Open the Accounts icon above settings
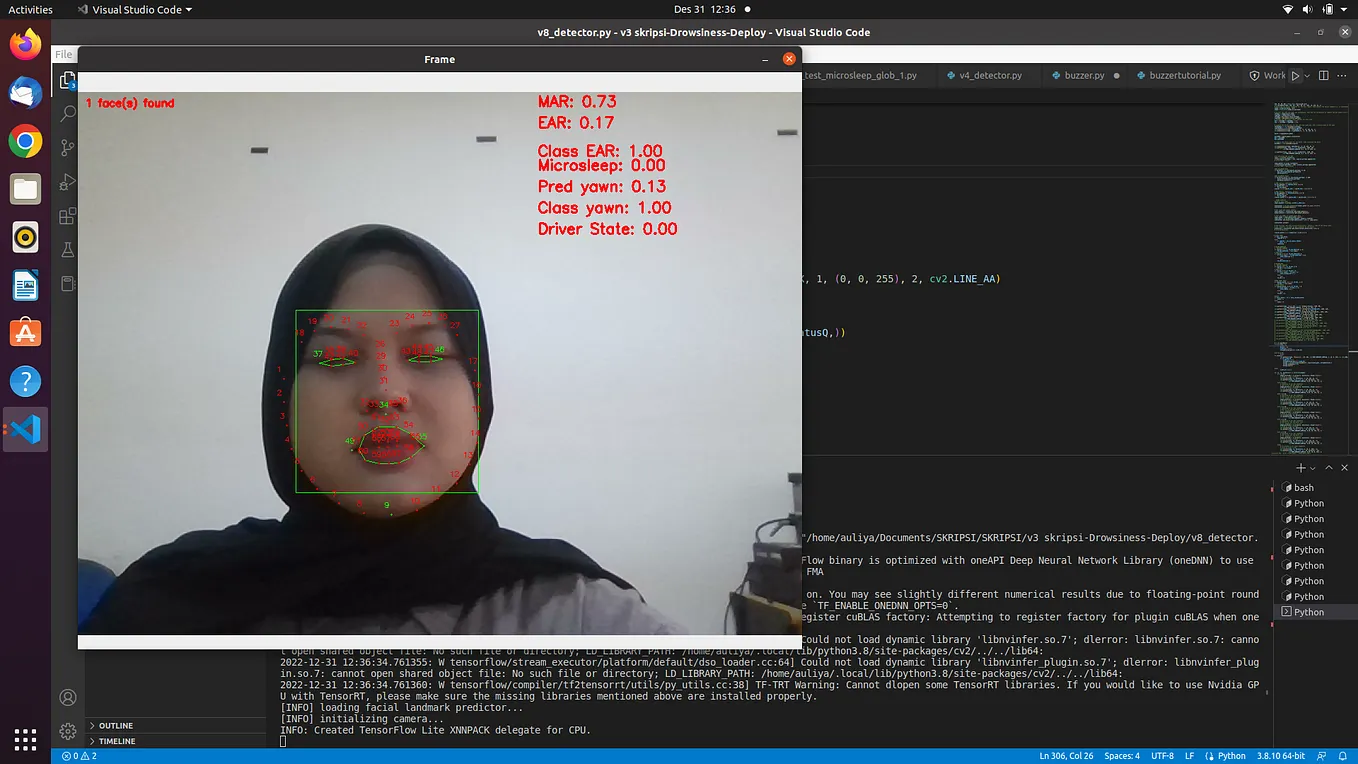Image resolution: width=1358 pixels, height=764 pixels. (x=67, y=697)
